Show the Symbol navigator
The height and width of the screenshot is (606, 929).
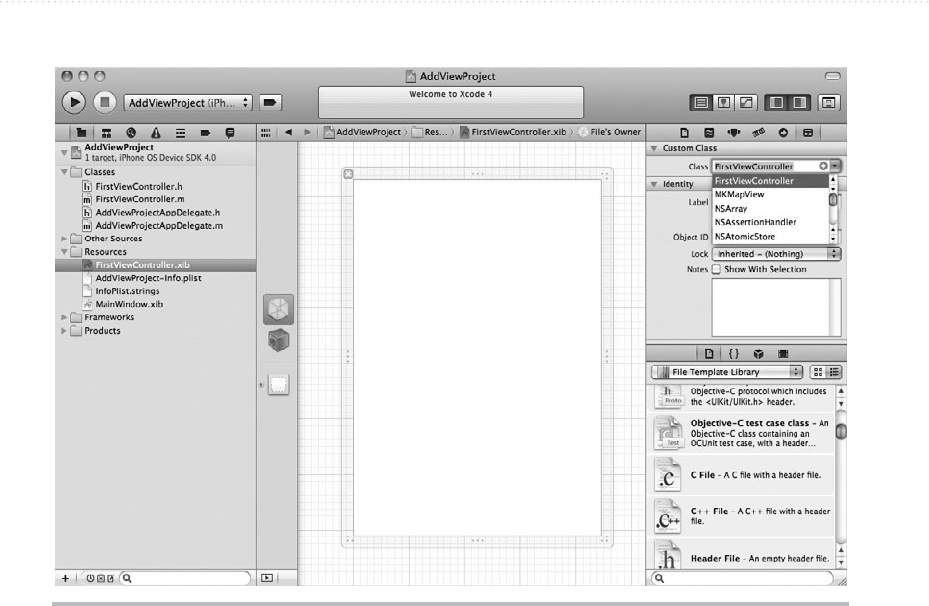(106, 133)
